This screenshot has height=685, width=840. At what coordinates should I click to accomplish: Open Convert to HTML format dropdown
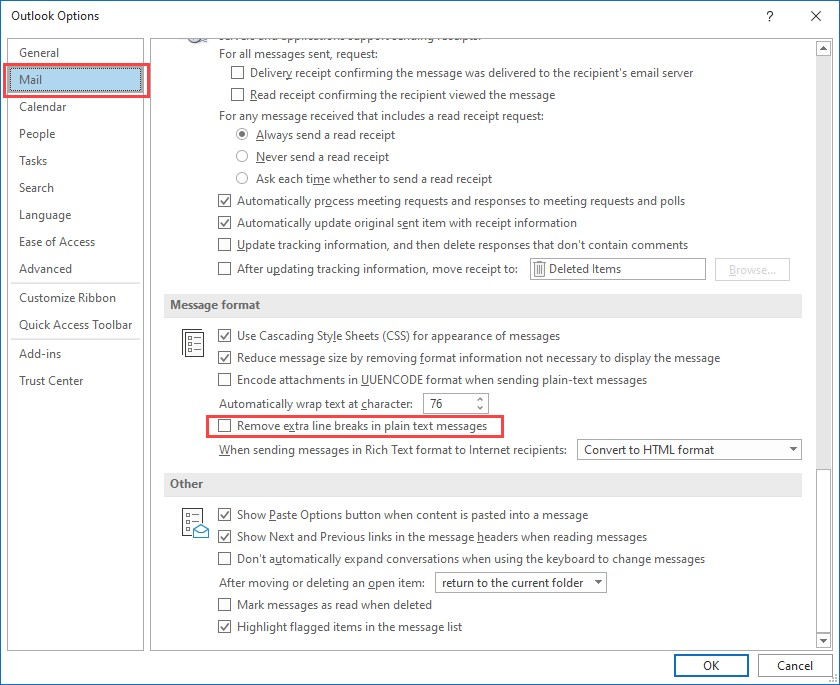[x=689, y=449]
